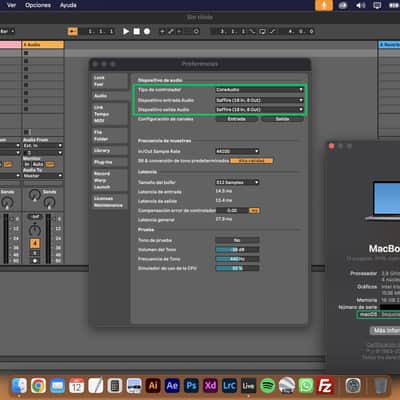Click the compensación error de controlador value field
Viewport: 400px width, 400px height.
click(232, 210)
